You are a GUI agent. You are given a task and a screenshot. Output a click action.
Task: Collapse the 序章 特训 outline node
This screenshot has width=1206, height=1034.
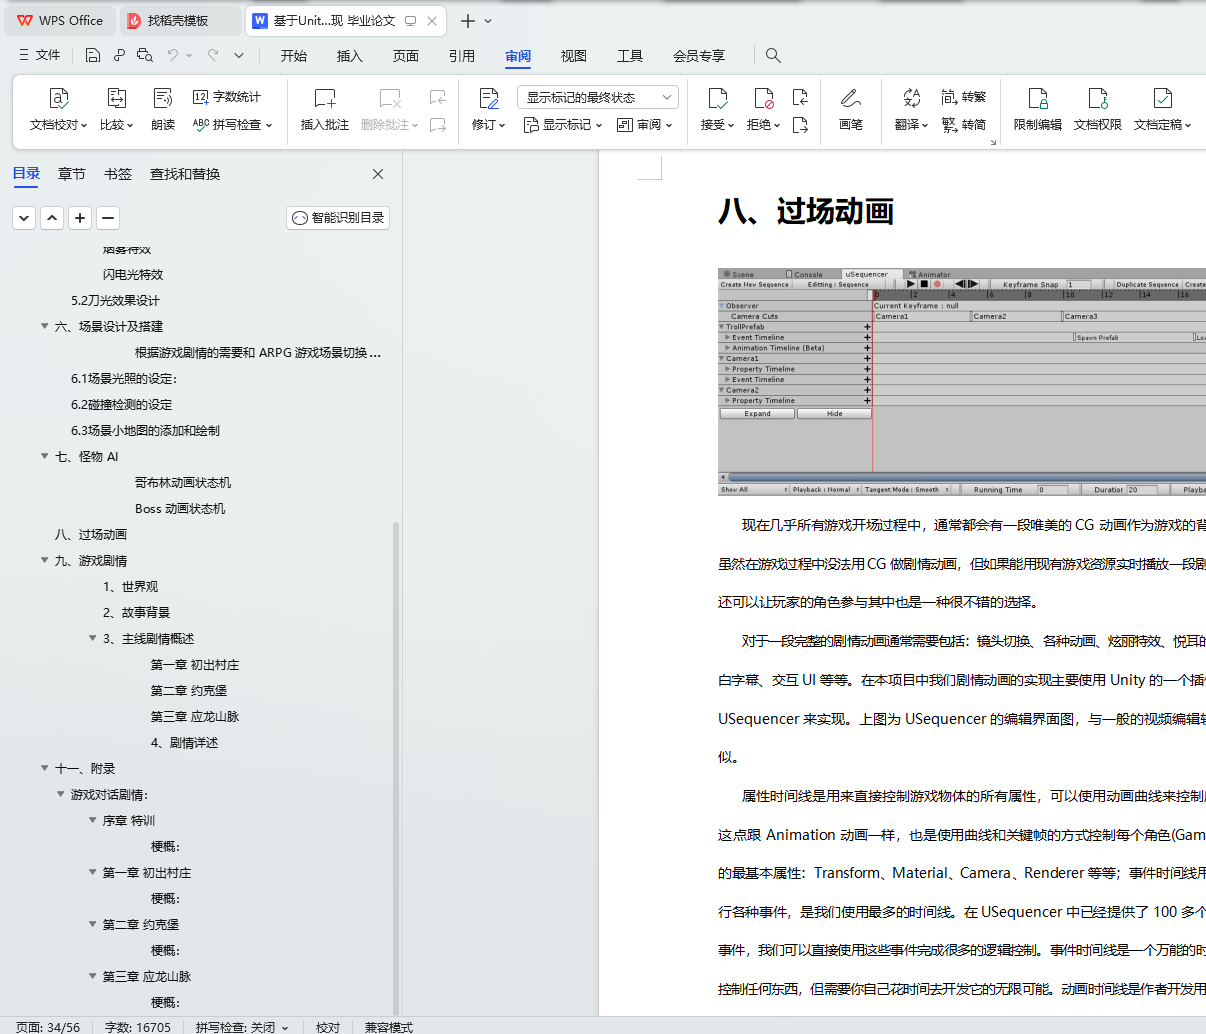(92, 820)
